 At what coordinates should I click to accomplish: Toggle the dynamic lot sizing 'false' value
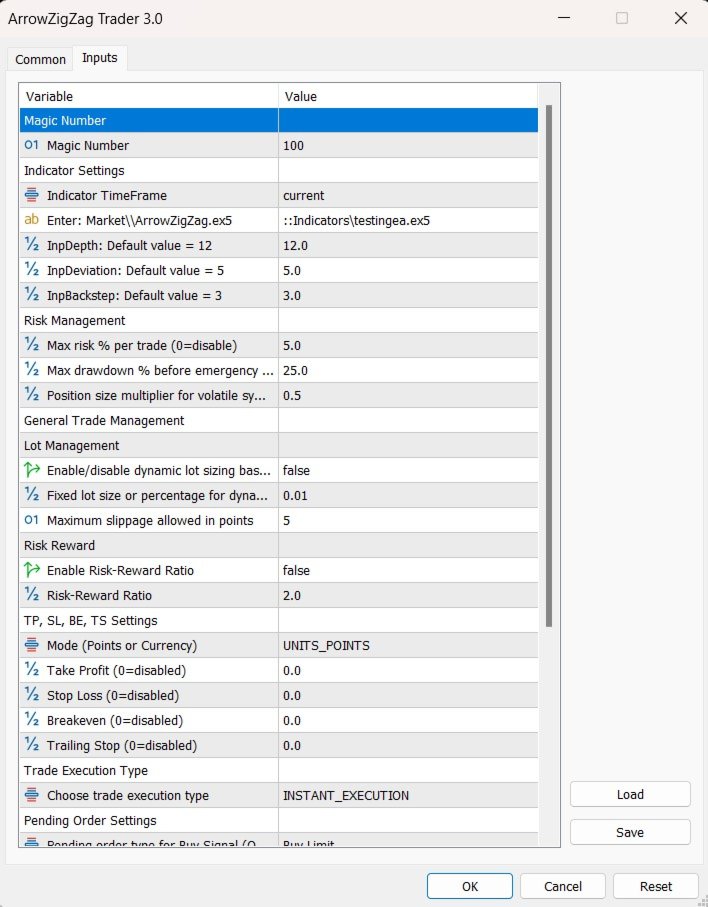pyautogui.click(x=408, y=470)
